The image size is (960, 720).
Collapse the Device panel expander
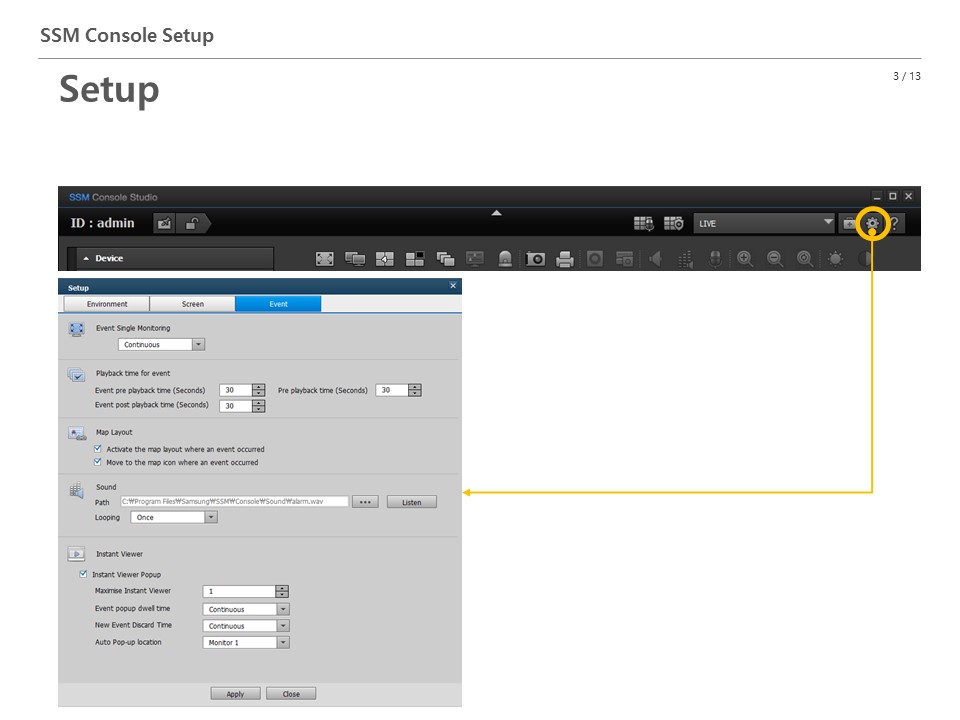86,258
